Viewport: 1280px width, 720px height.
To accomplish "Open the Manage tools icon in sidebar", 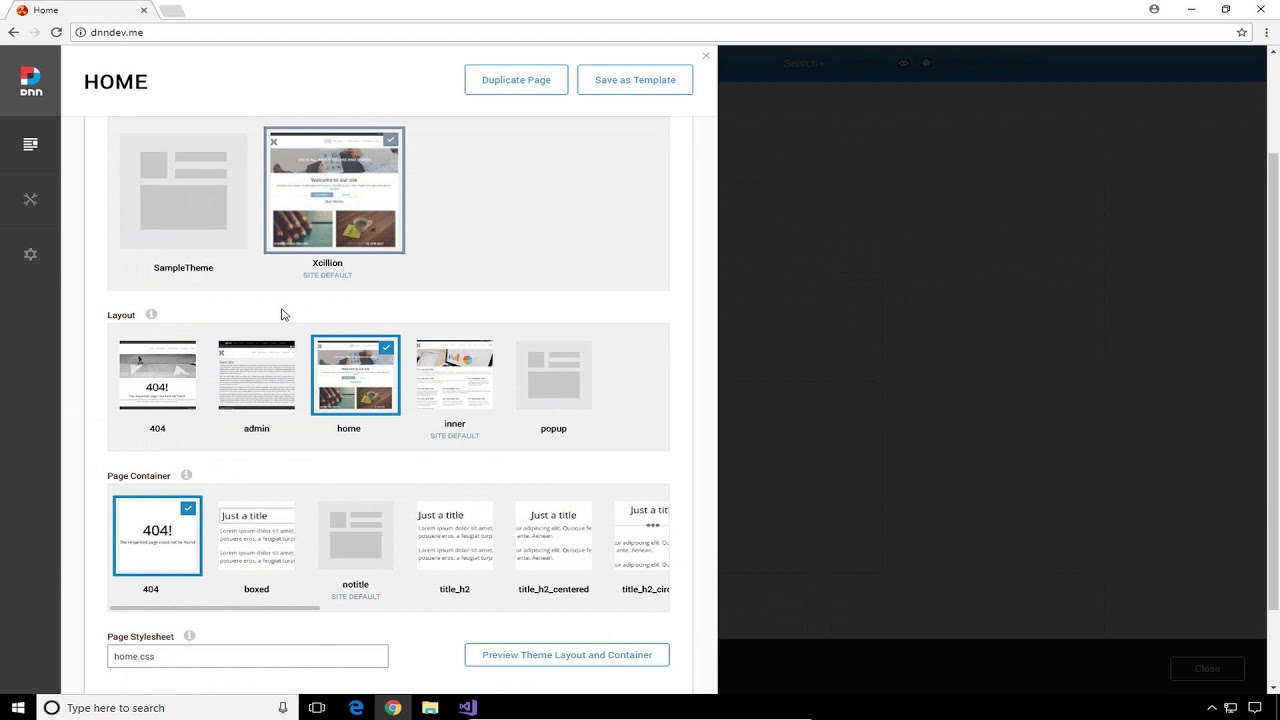I will (x=30, y=199).
